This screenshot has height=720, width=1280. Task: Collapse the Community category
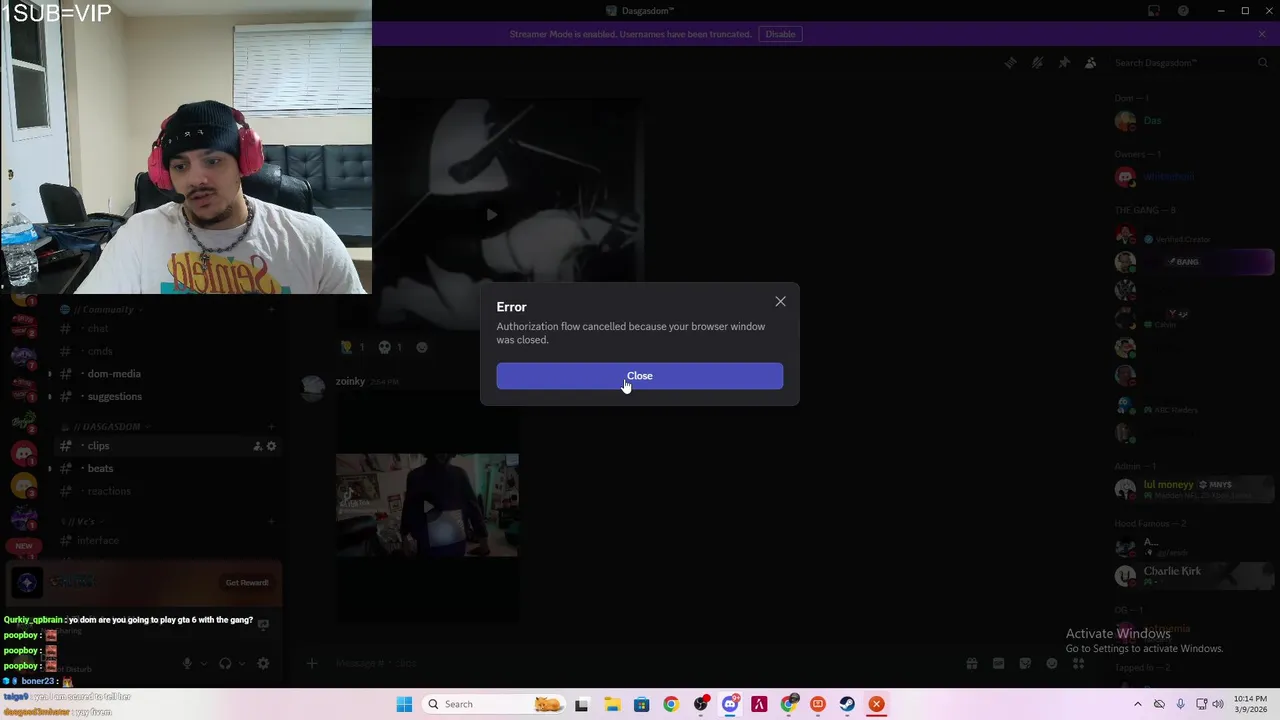(103, 310)
